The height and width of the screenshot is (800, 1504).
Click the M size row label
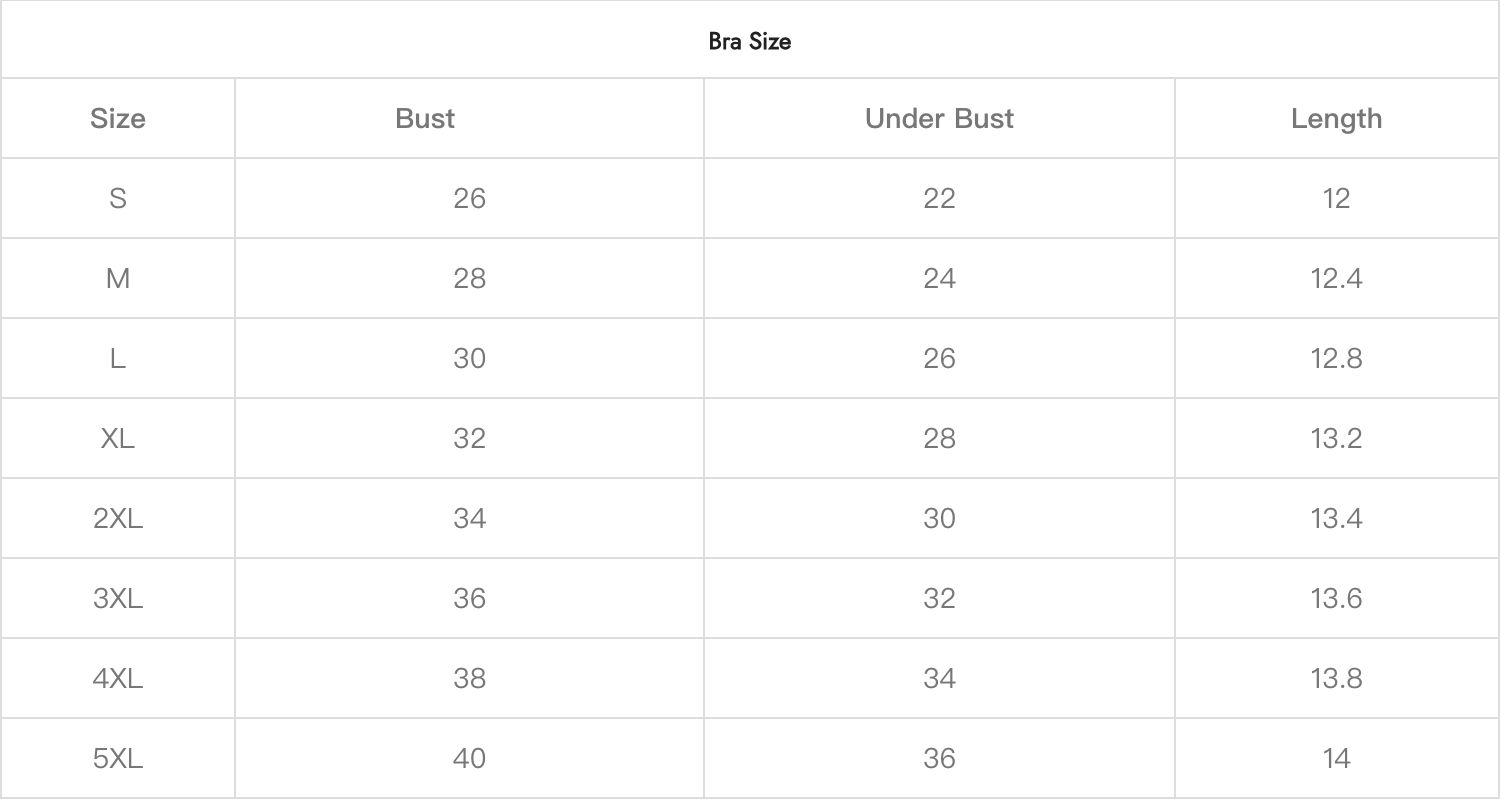click(x=118, y=279)
